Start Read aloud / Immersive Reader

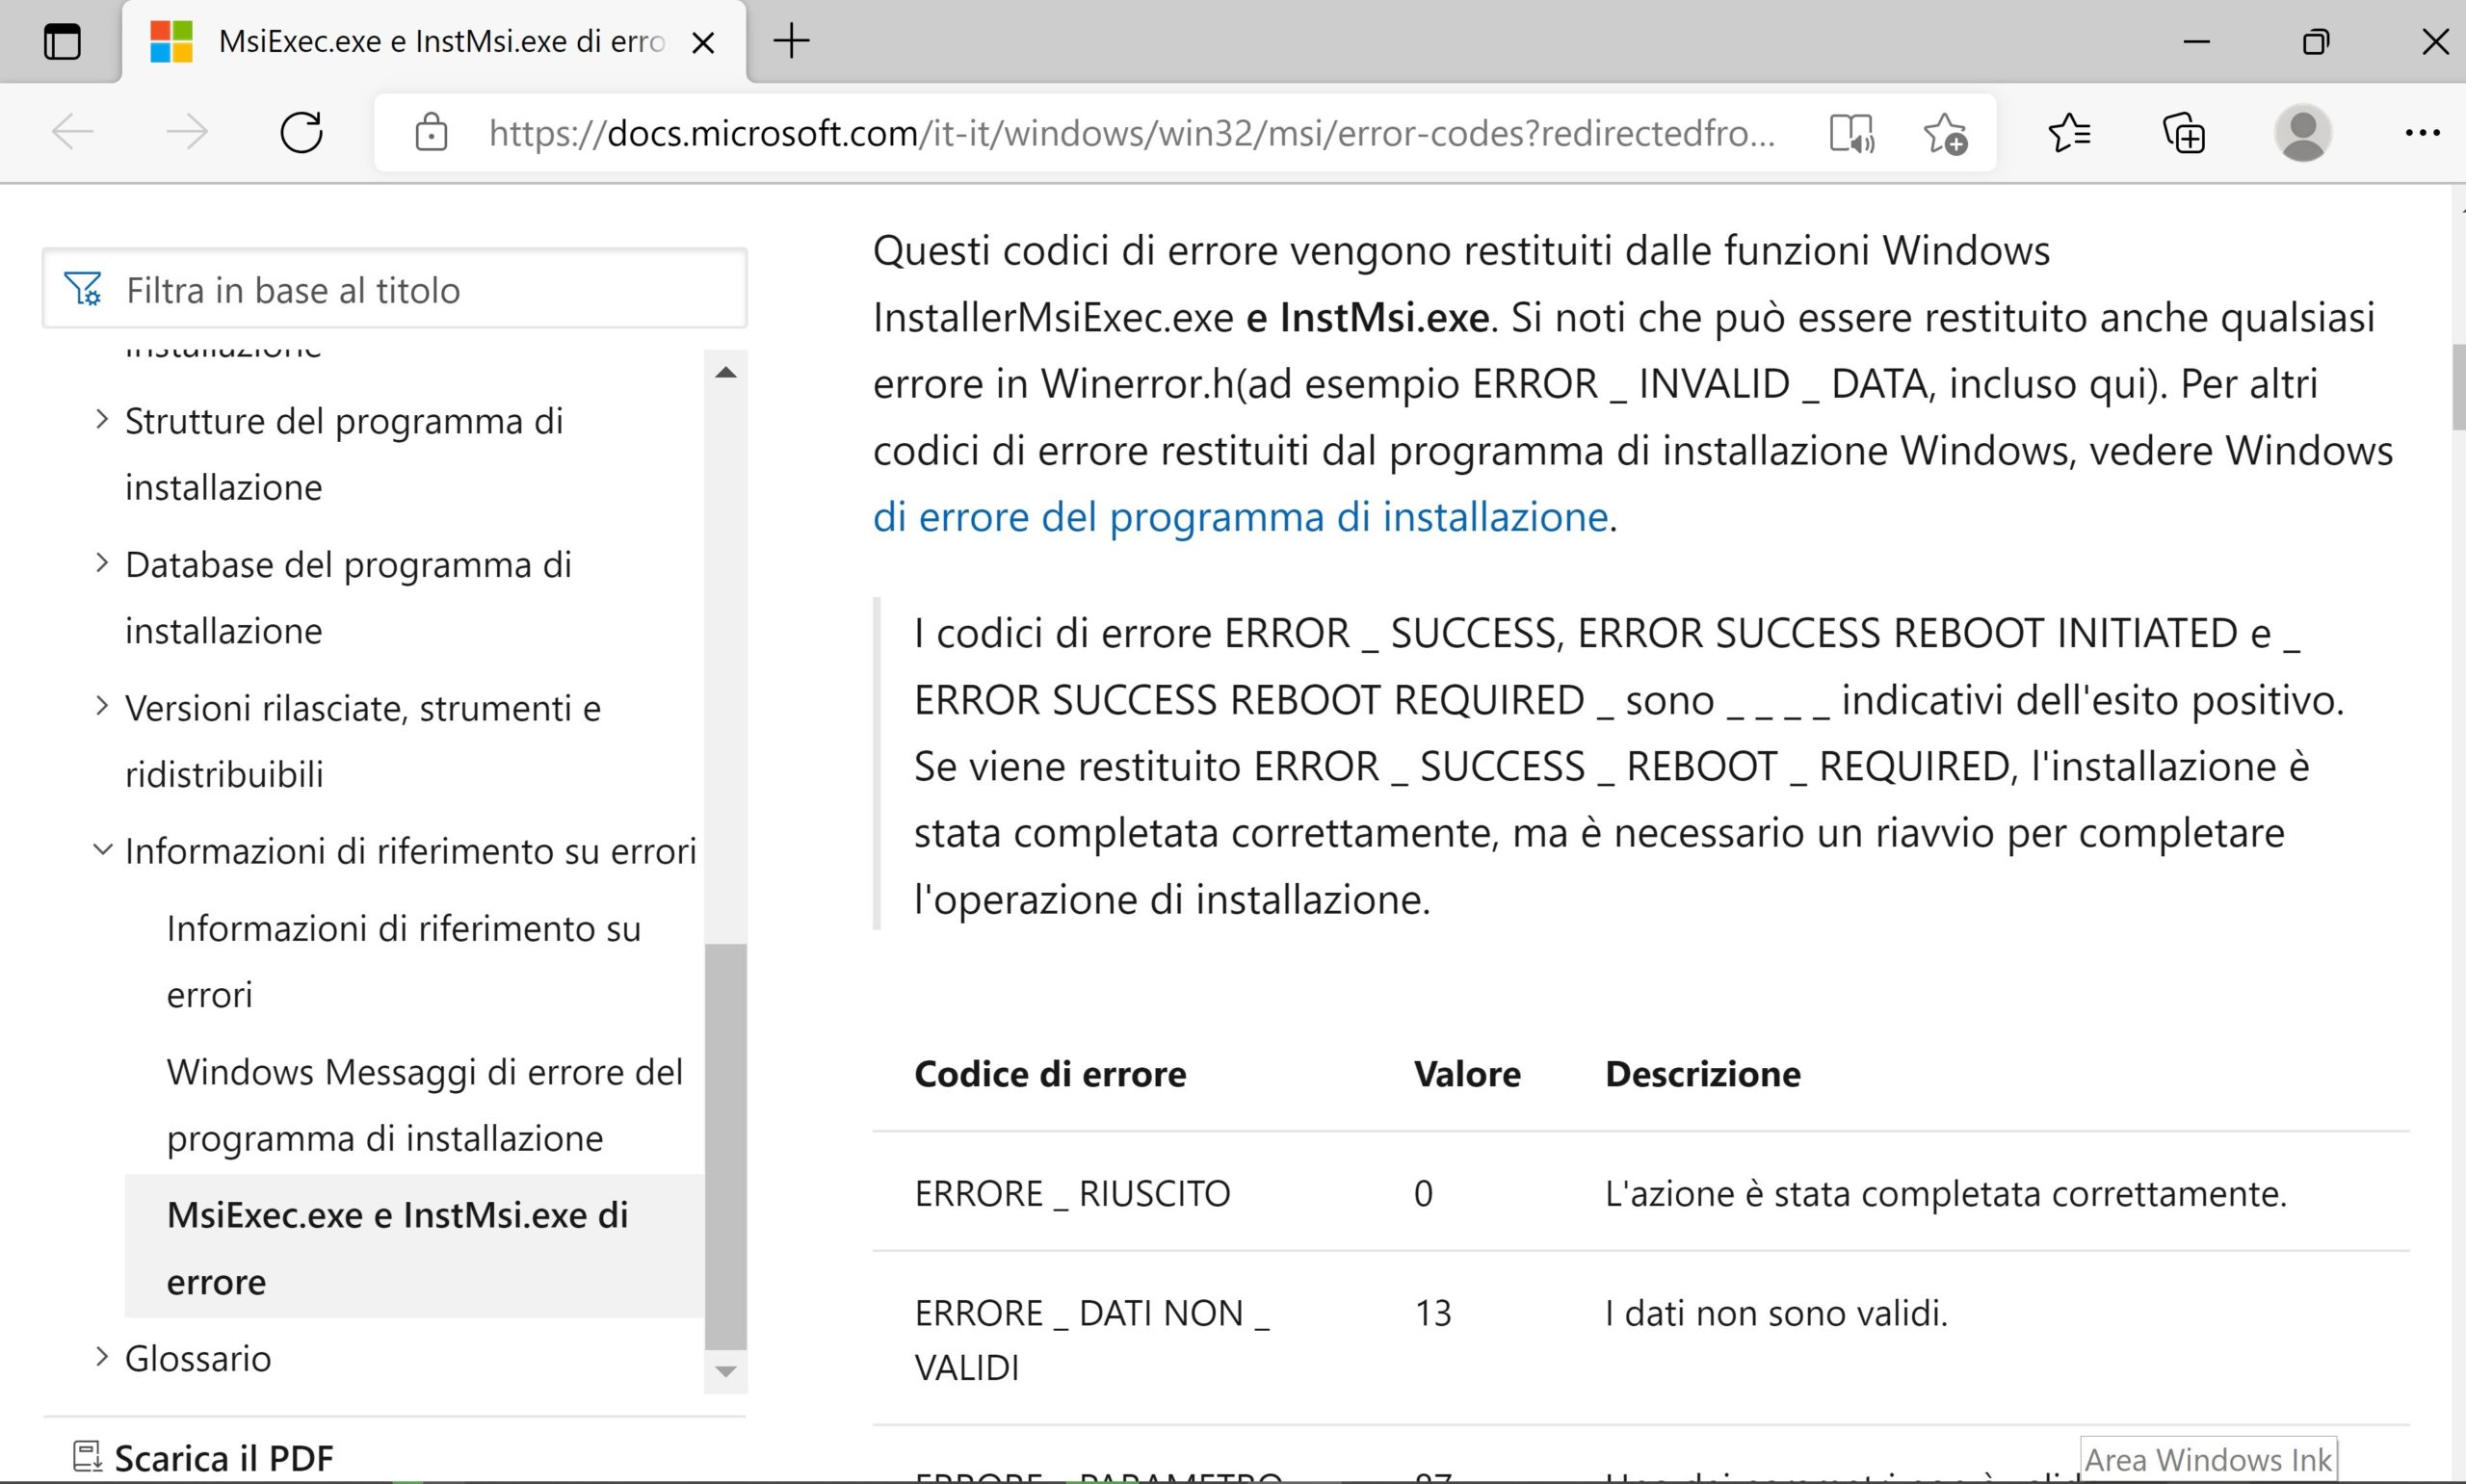pos(1851,133)
